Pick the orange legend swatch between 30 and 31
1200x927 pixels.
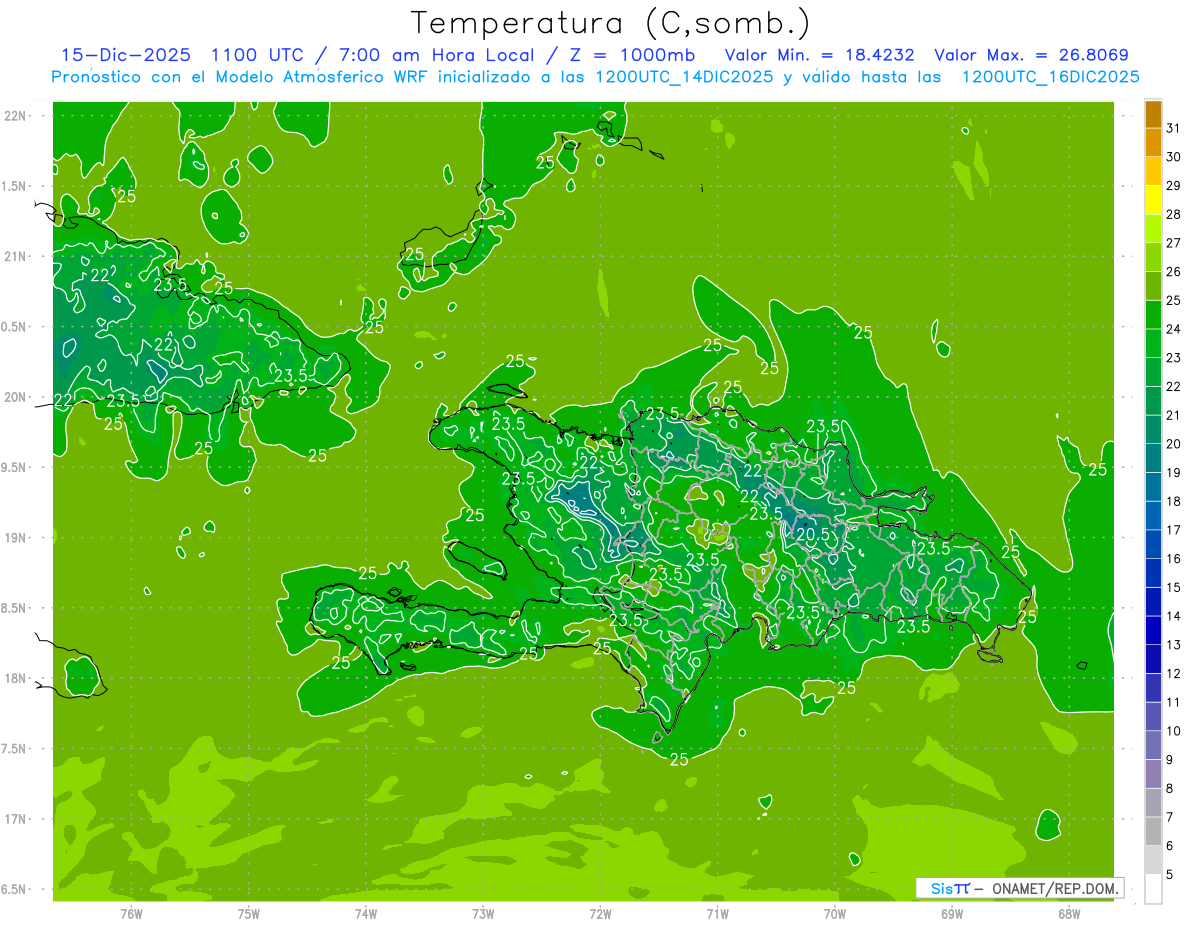click(x=1153, y=143)
